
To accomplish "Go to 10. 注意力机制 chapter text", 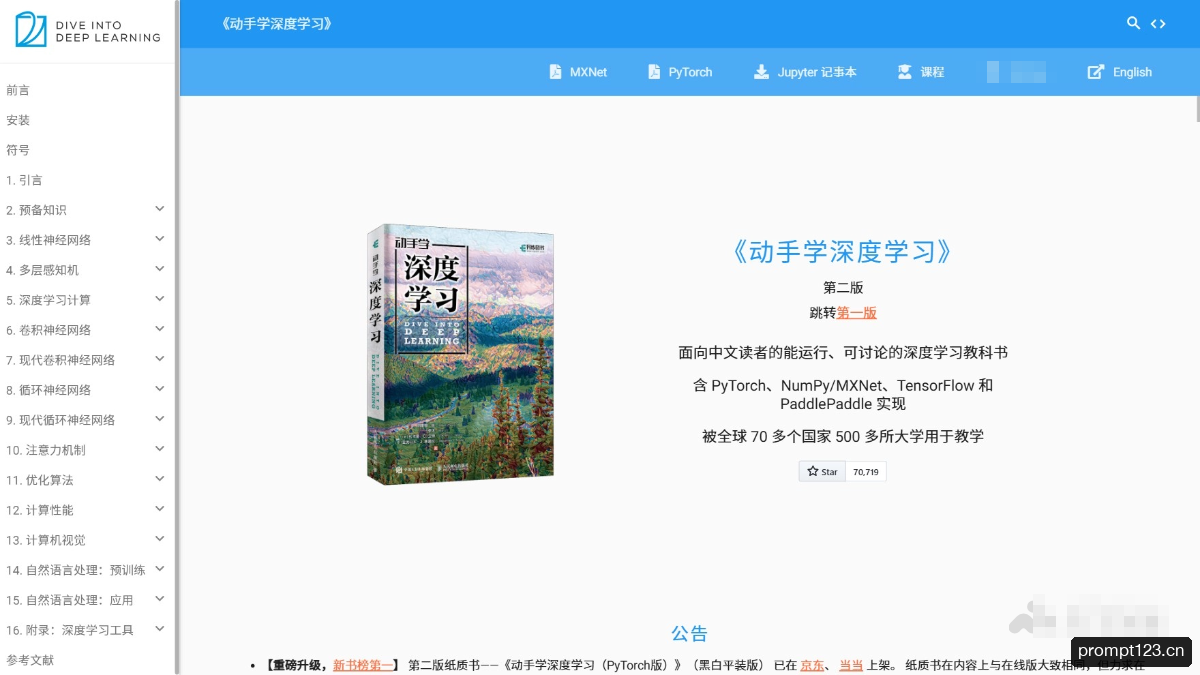I will click(46, 450).
